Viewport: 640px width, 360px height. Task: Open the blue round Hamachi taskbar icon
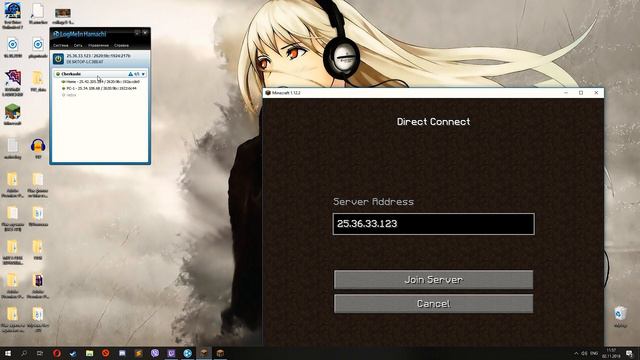[187, 353]
